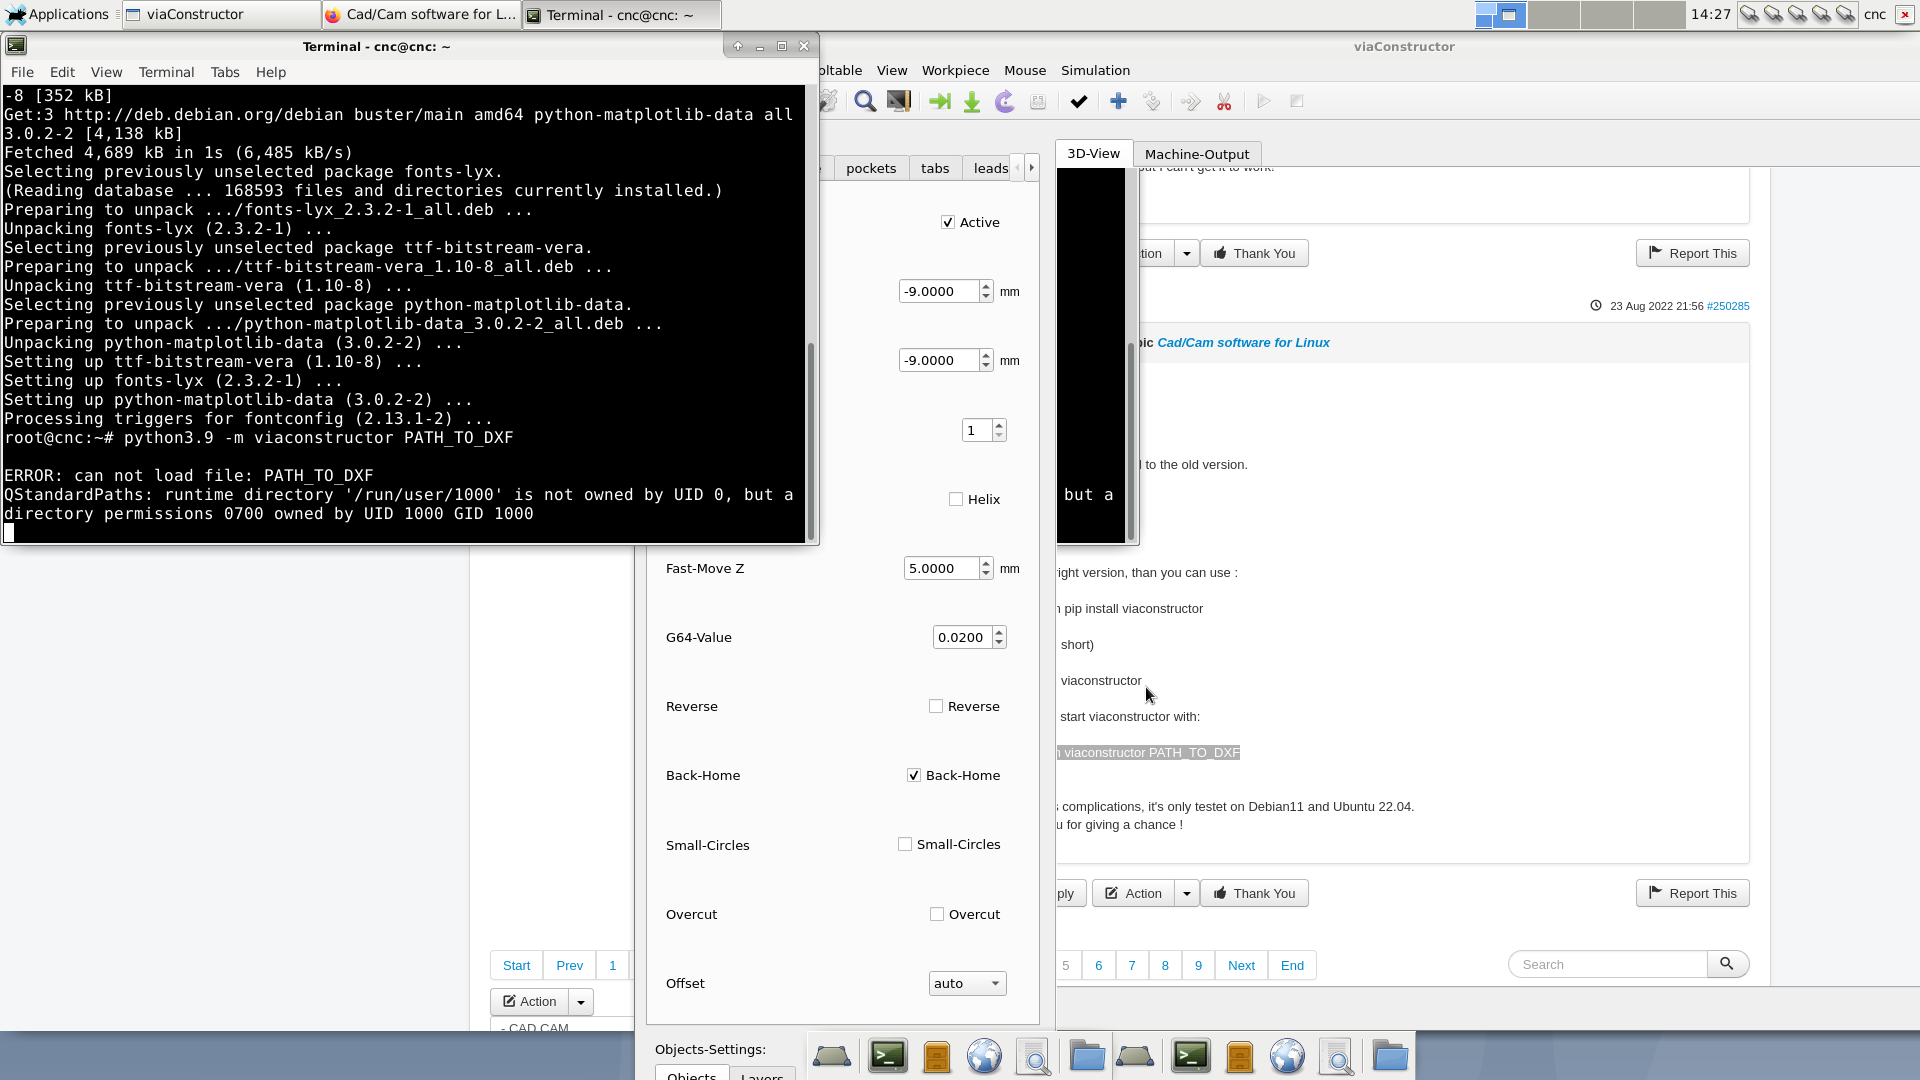The width and height of the screenshot is (1920, 1080).
Task: Click the terminal icon in Terminal title bar
Action: 16,45
